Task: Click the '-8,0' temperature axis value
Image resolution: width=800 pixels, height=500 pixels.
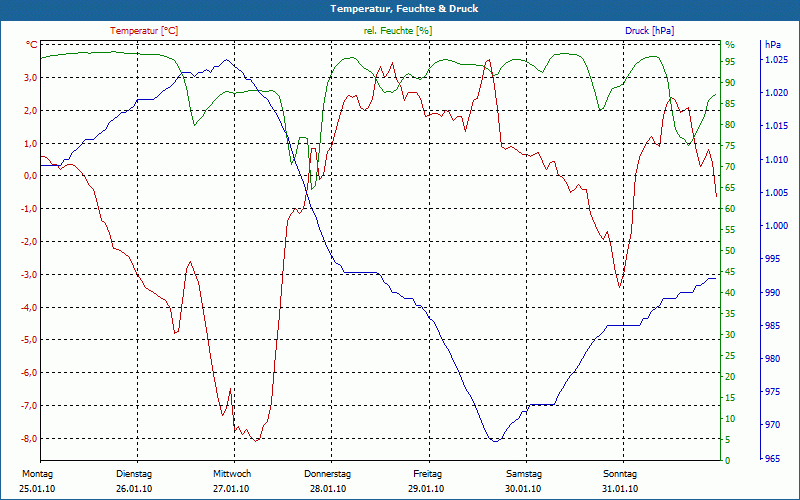Action: coord(29,438)
